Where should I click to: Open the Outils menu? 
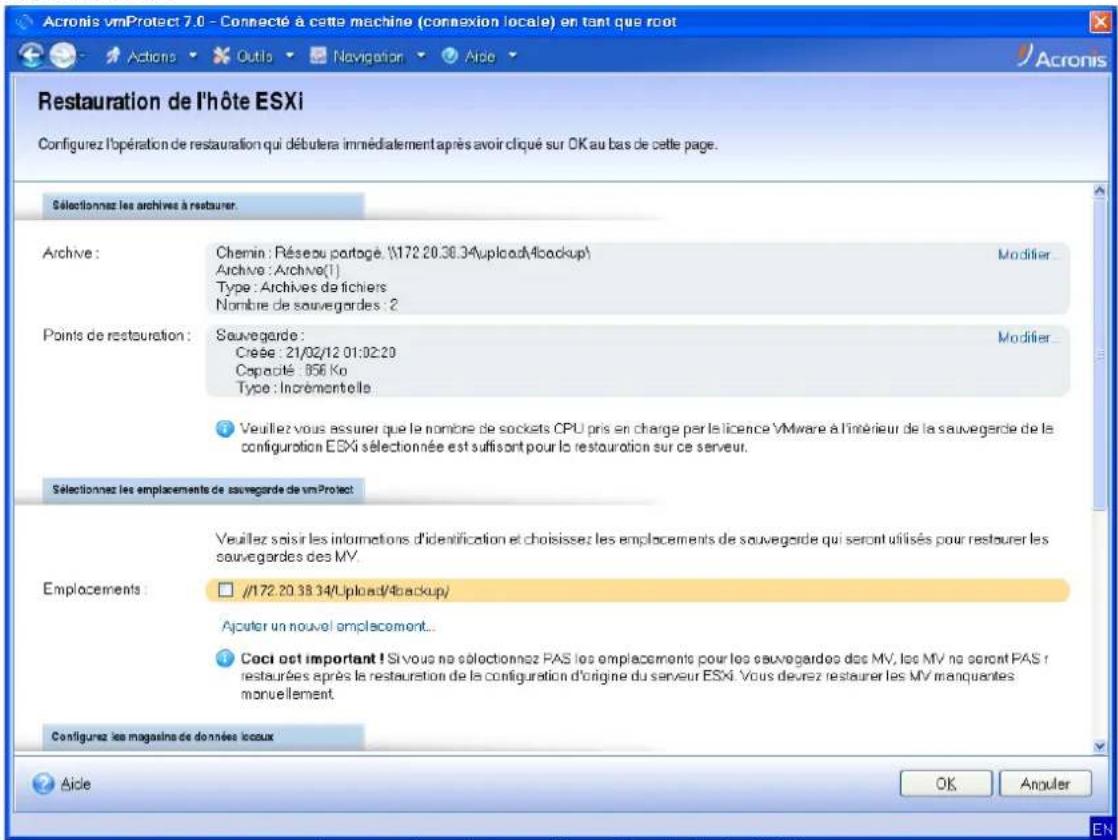click(x=254, y=56)
